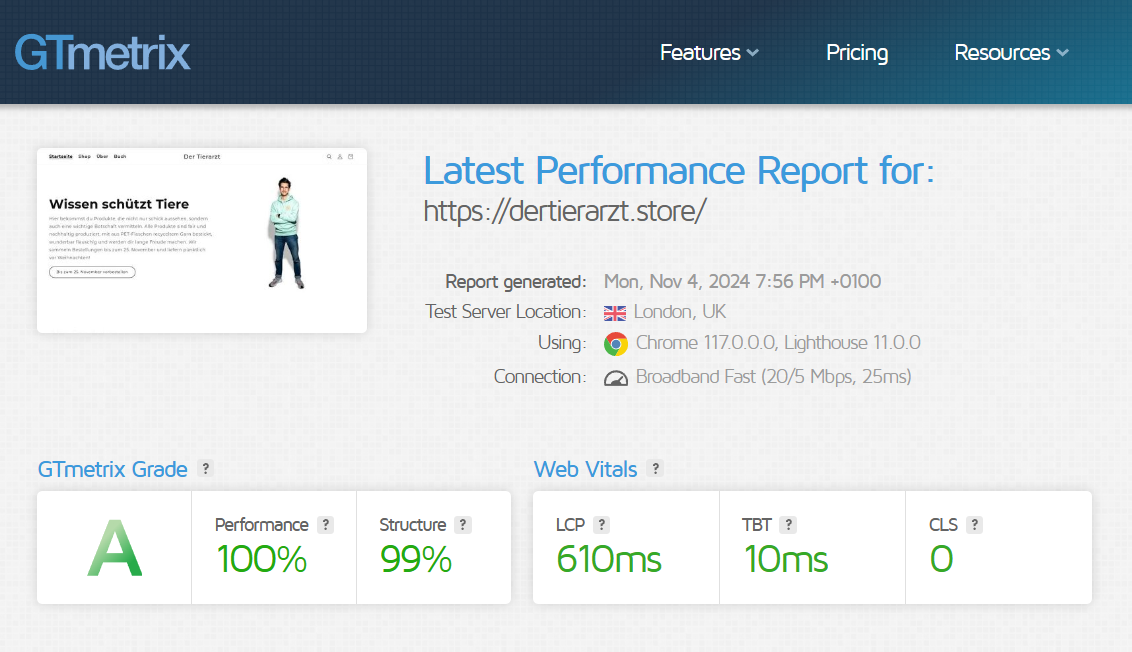This screenshot has height=652, width=1132.
Task: Click the CLS value 0
Action: [941, 560]
